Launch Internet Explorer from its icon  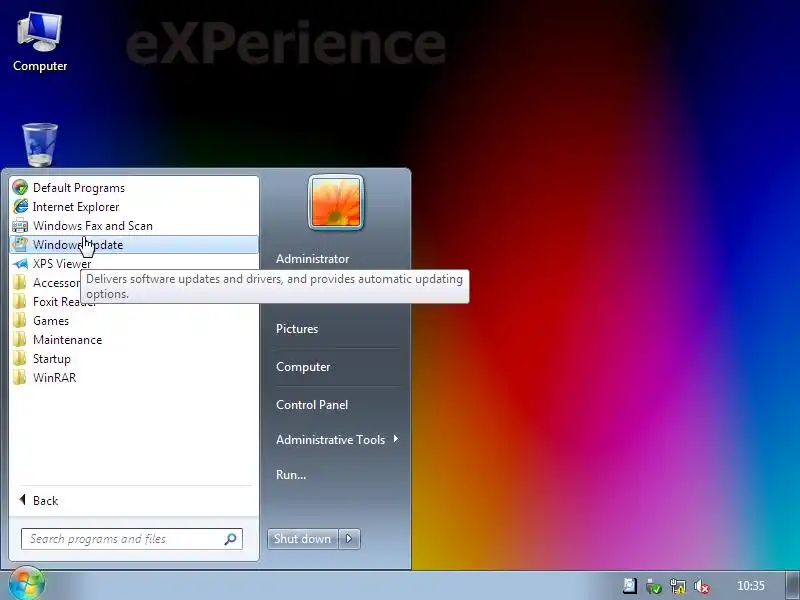point(20,207)
